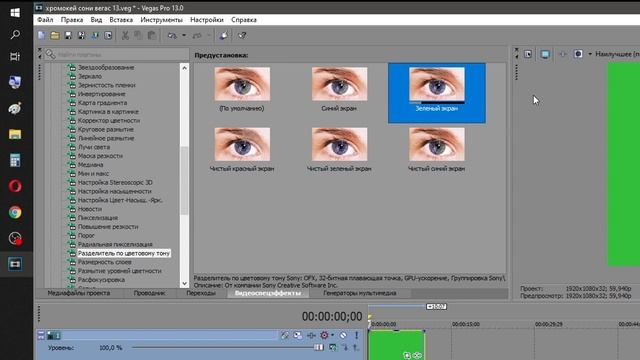
Task: Click the track motion icon on video track
Action: (298, 336)
